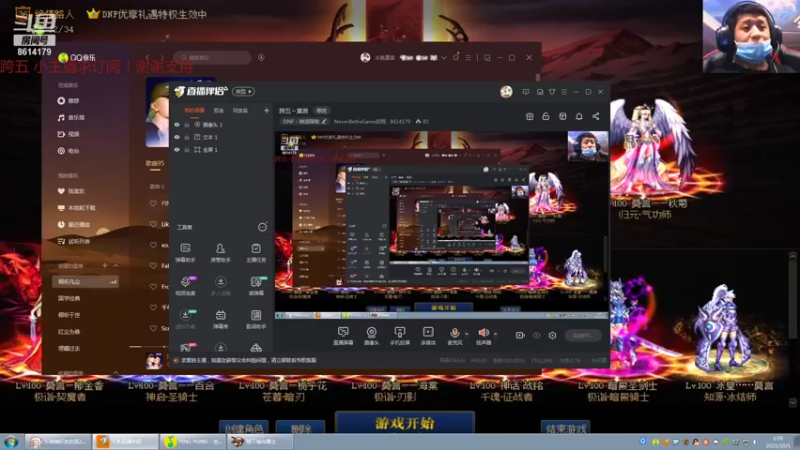Start recording with camcorder icon
Screen dimensions: 800x450
pos(520,335)
